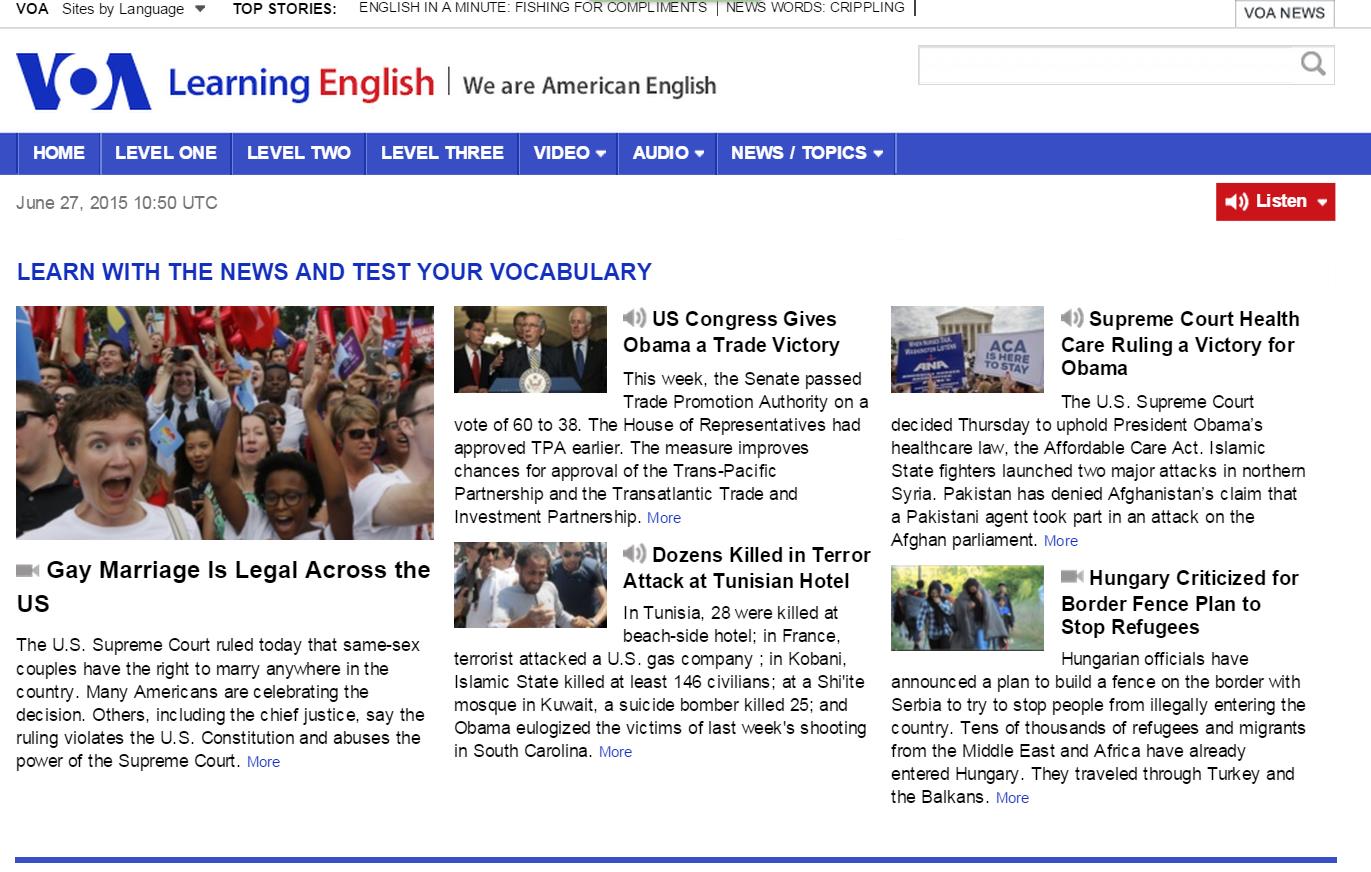Viewport: 1371px width, 872px height.
Task: Open the Tunisian hotel attack thumbnail
Action: [530, 585]
